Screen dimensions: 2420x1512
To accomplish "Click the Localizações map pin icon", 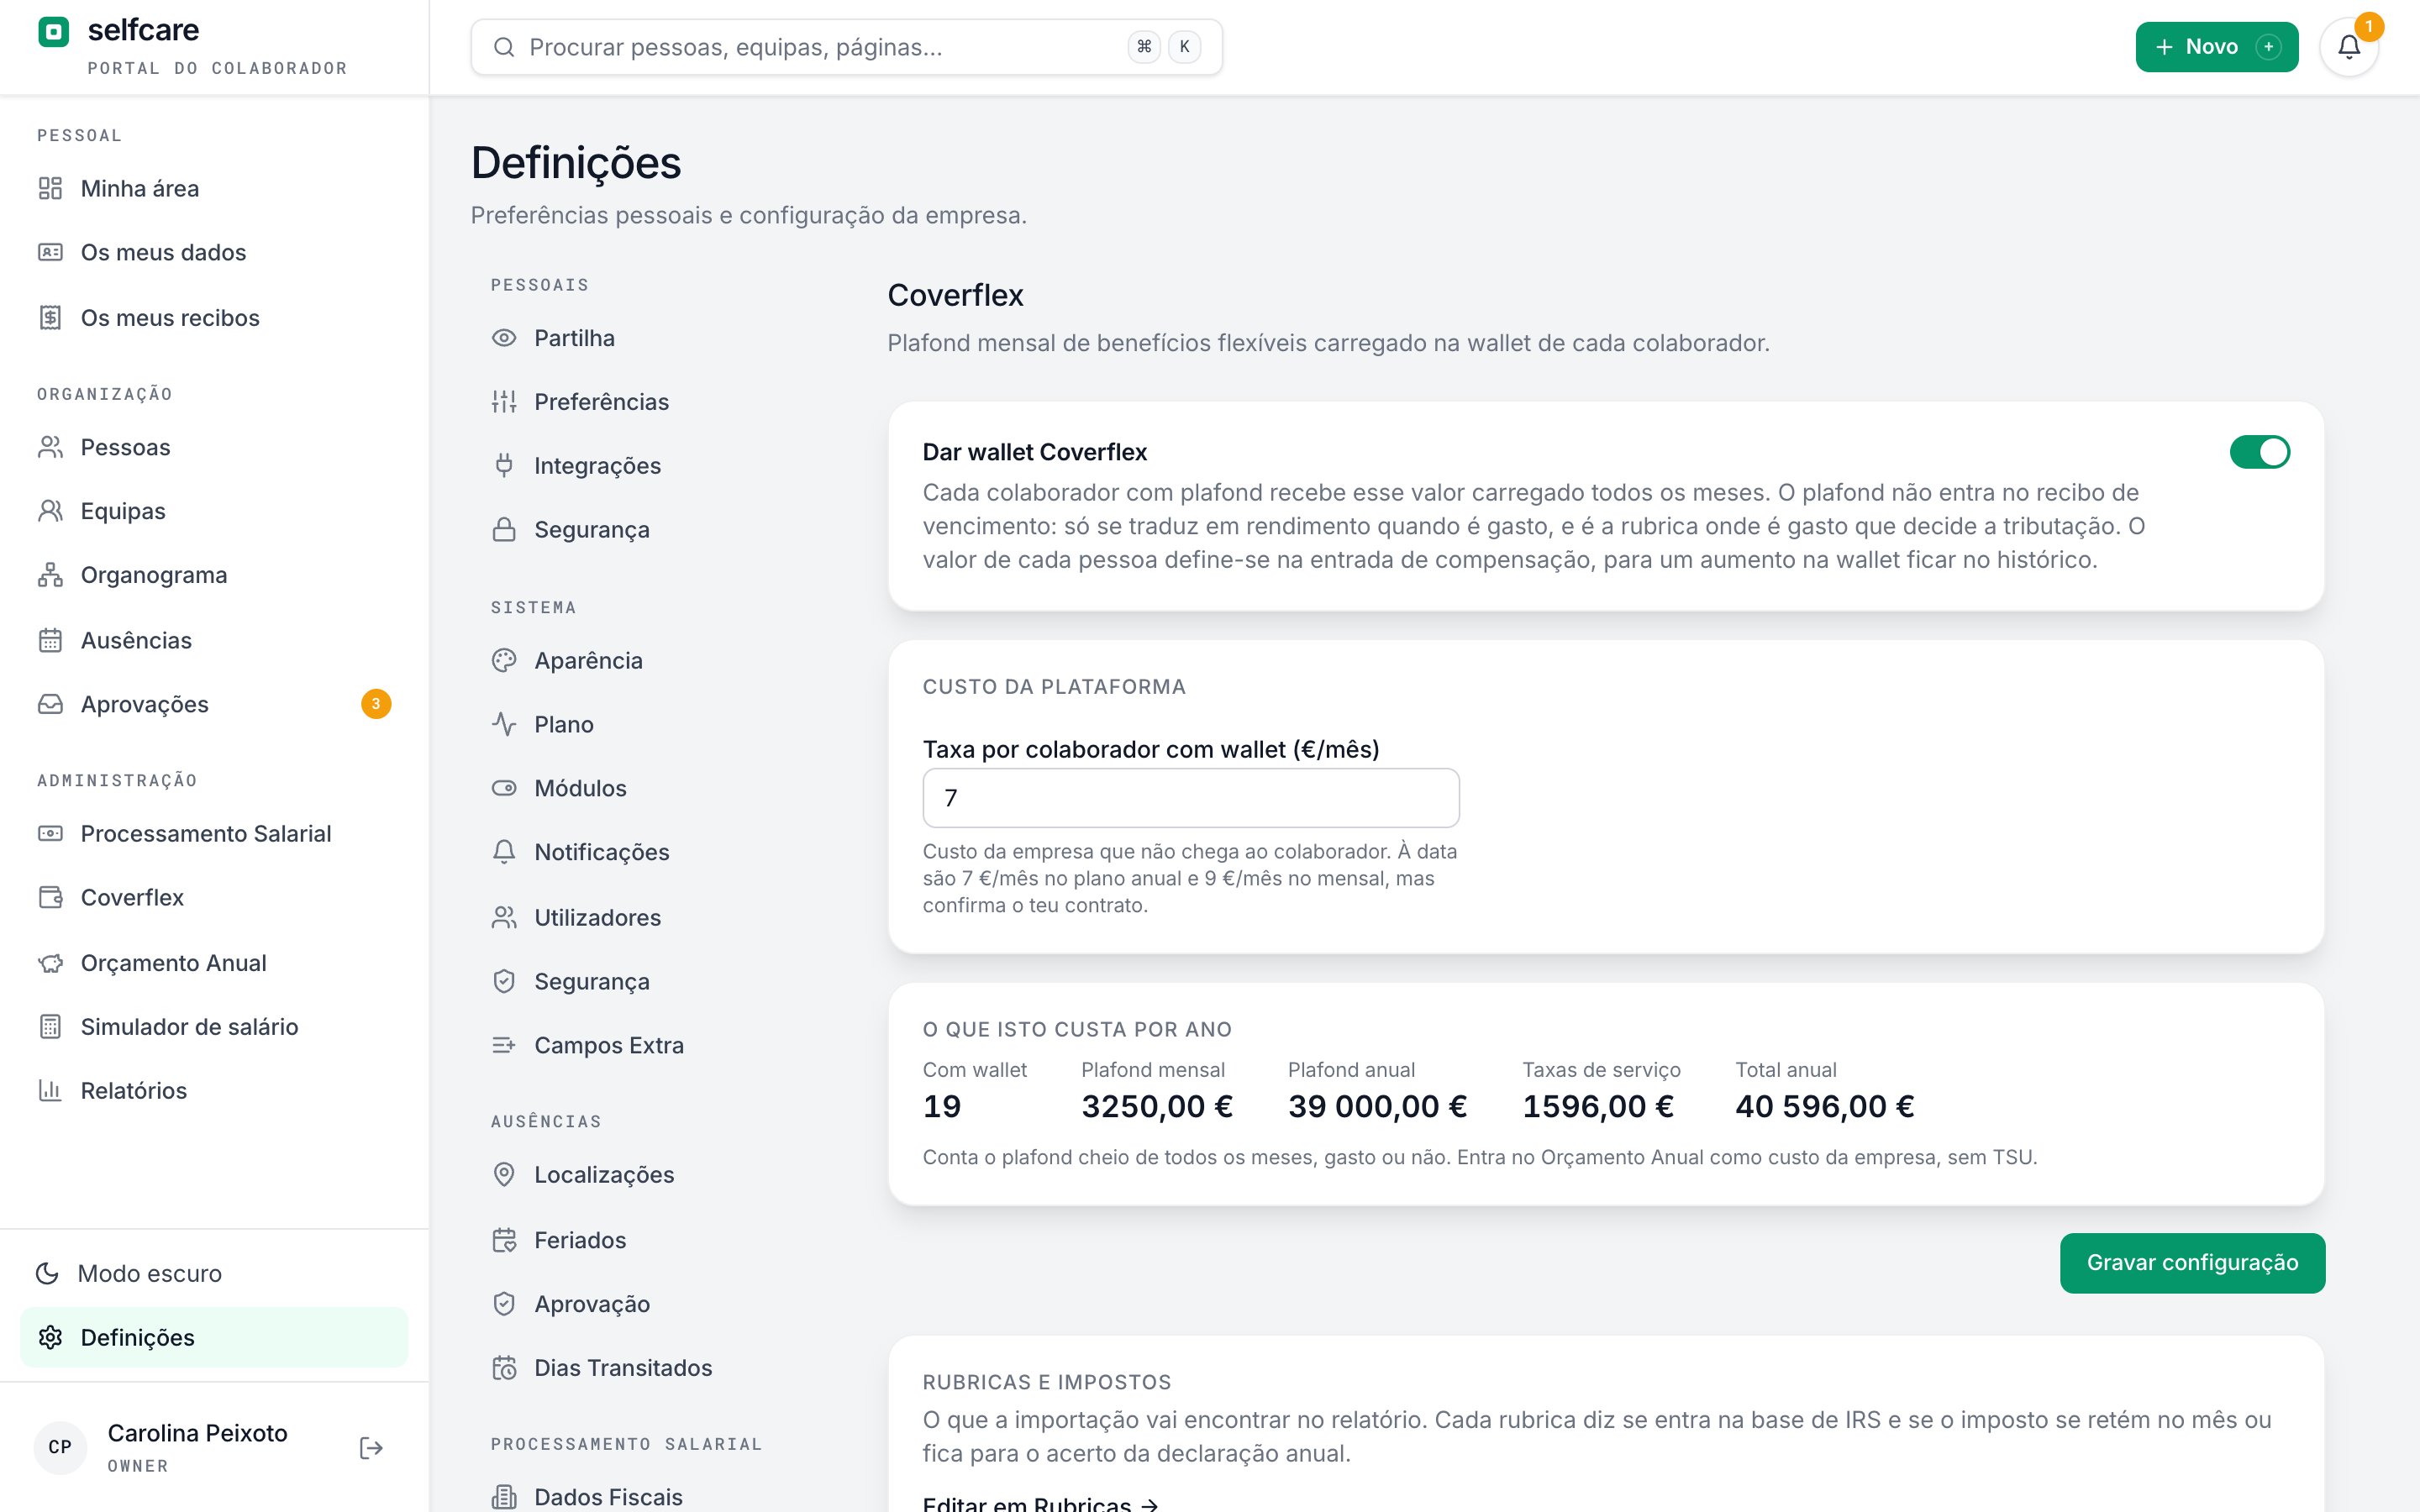I will tap(504, 1174).
